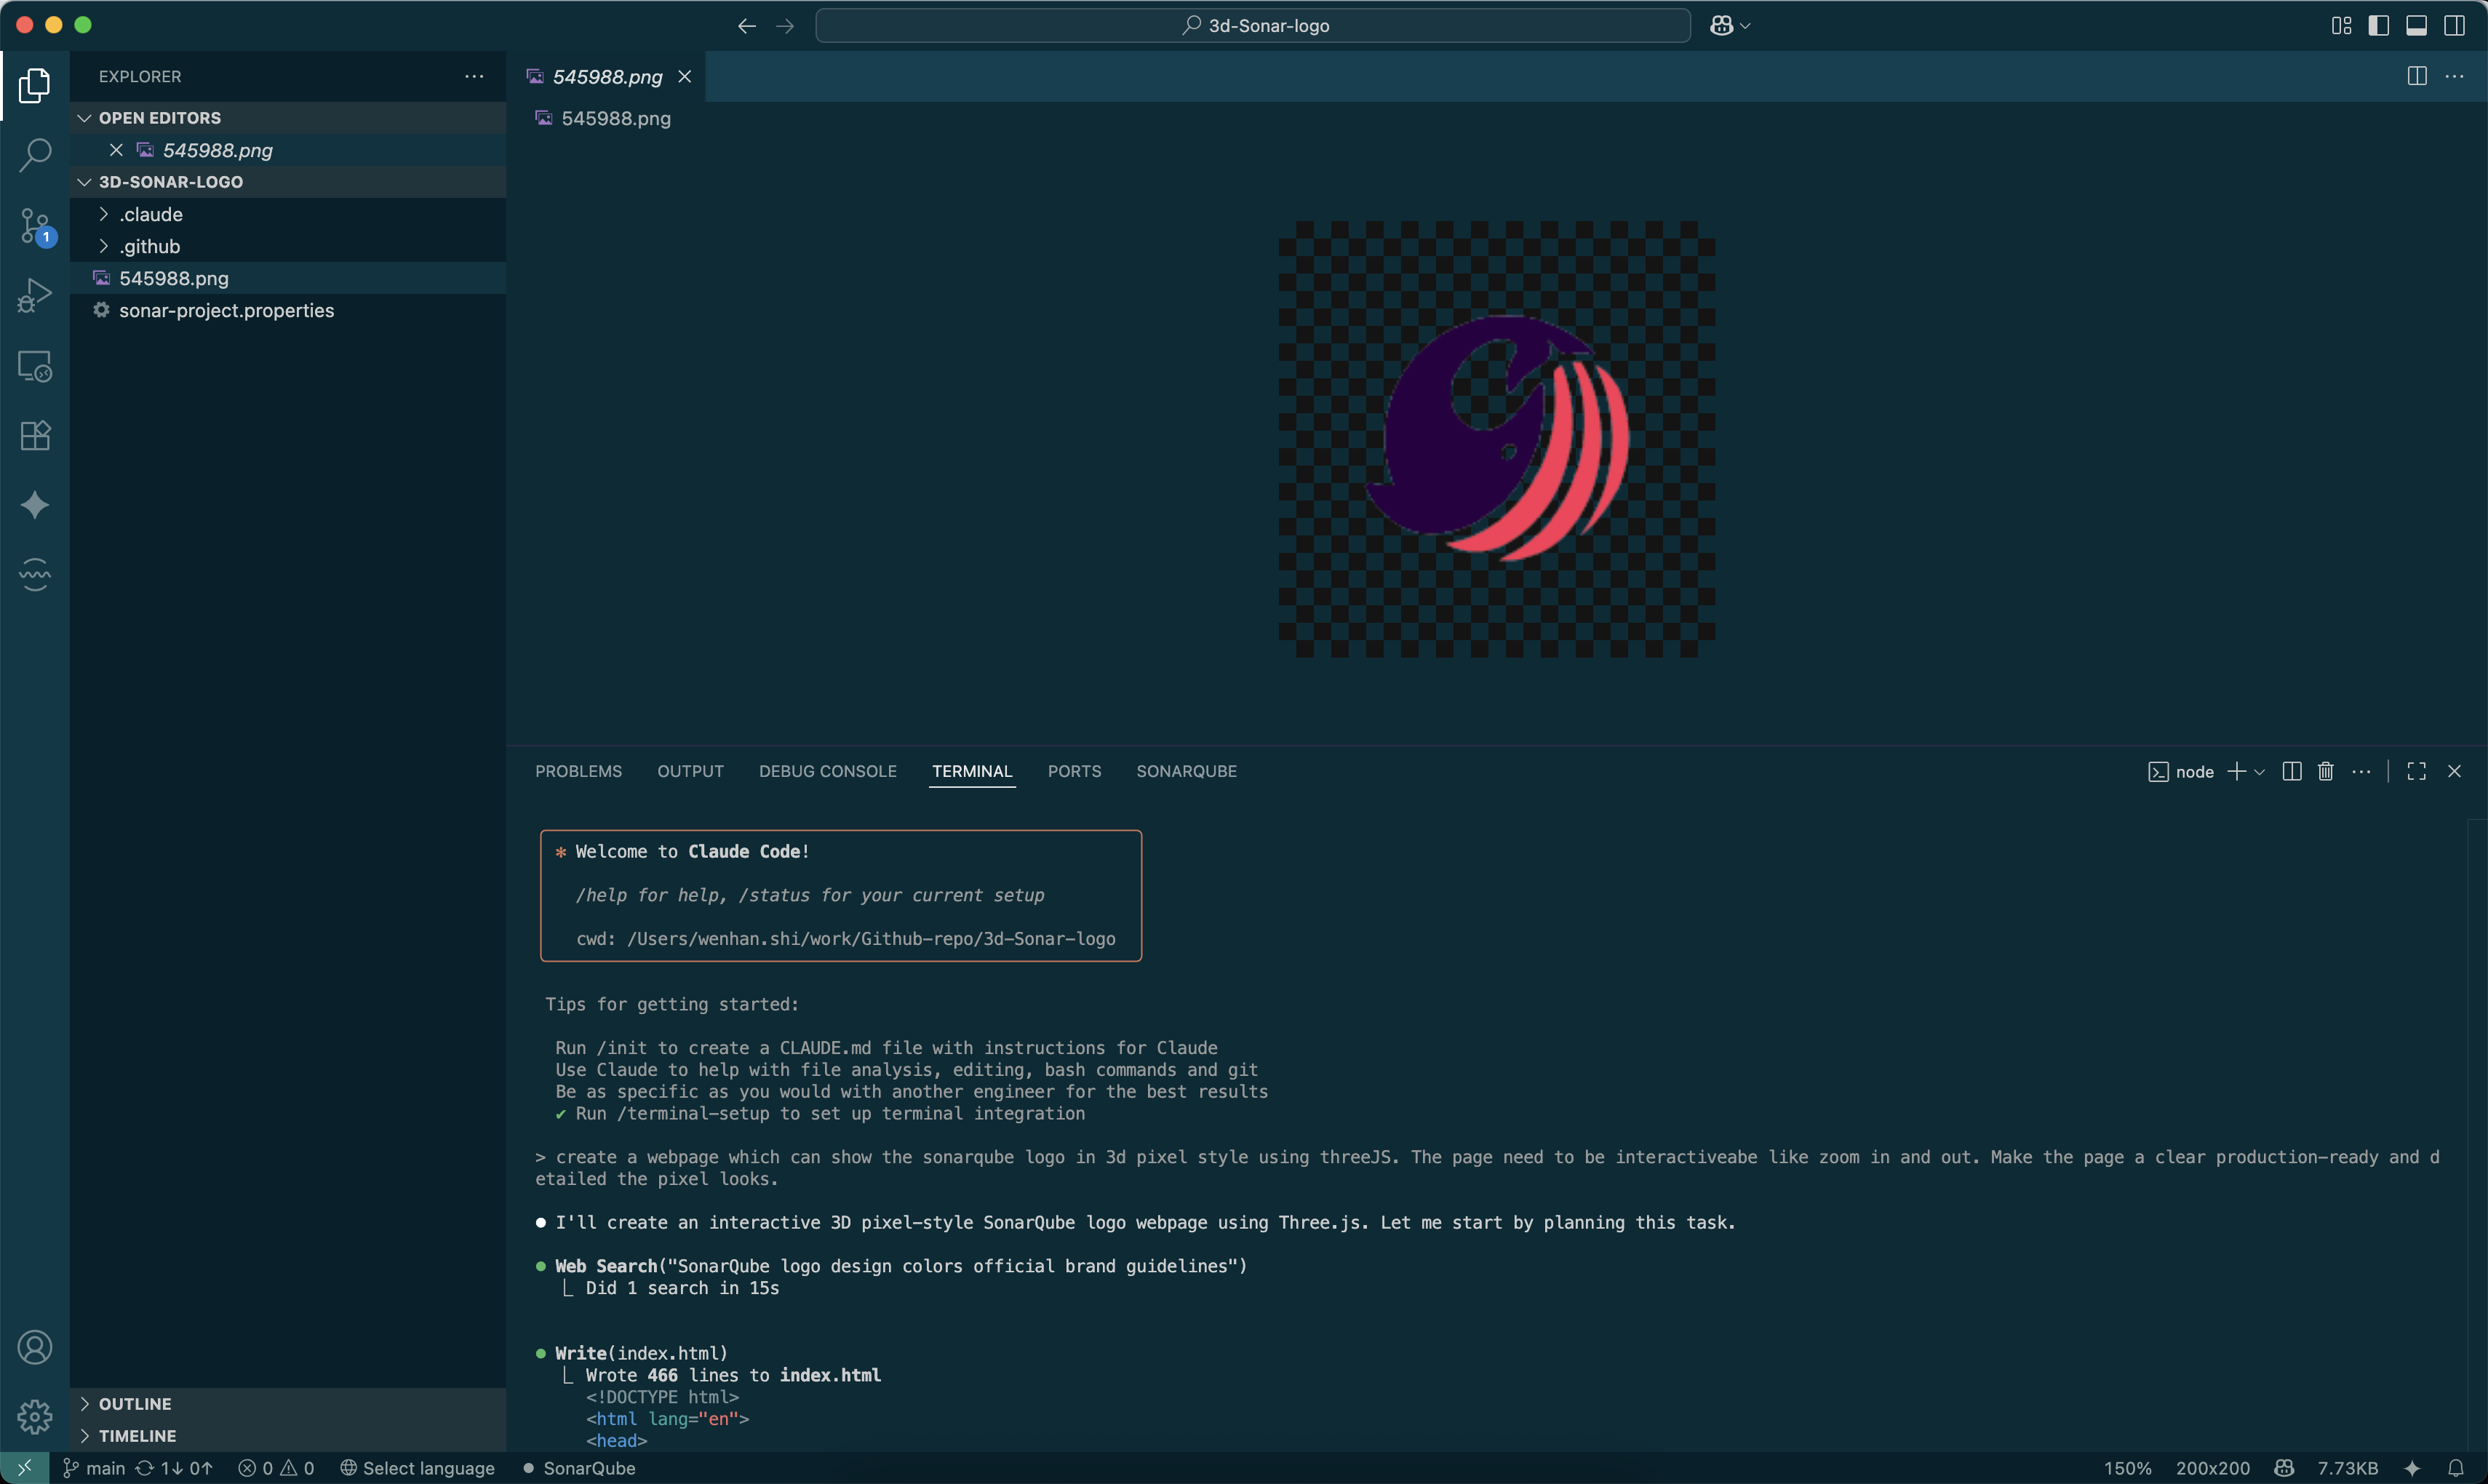2488x1484 pixels.
Task: Switch to the PROBLEMS tab
Action: coord(578,771)
